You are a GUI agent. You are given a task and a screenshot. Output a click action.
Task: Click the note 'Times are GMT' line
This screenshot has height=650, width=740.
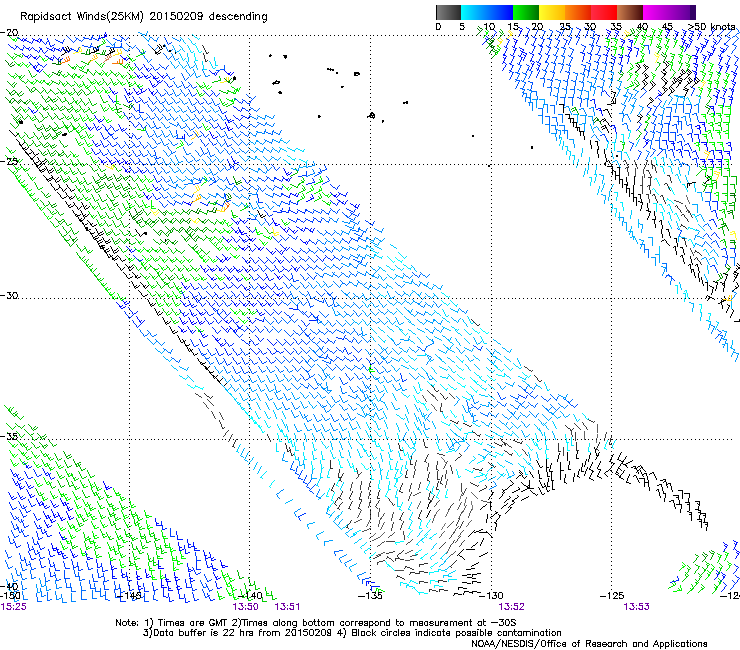point(316,623)
